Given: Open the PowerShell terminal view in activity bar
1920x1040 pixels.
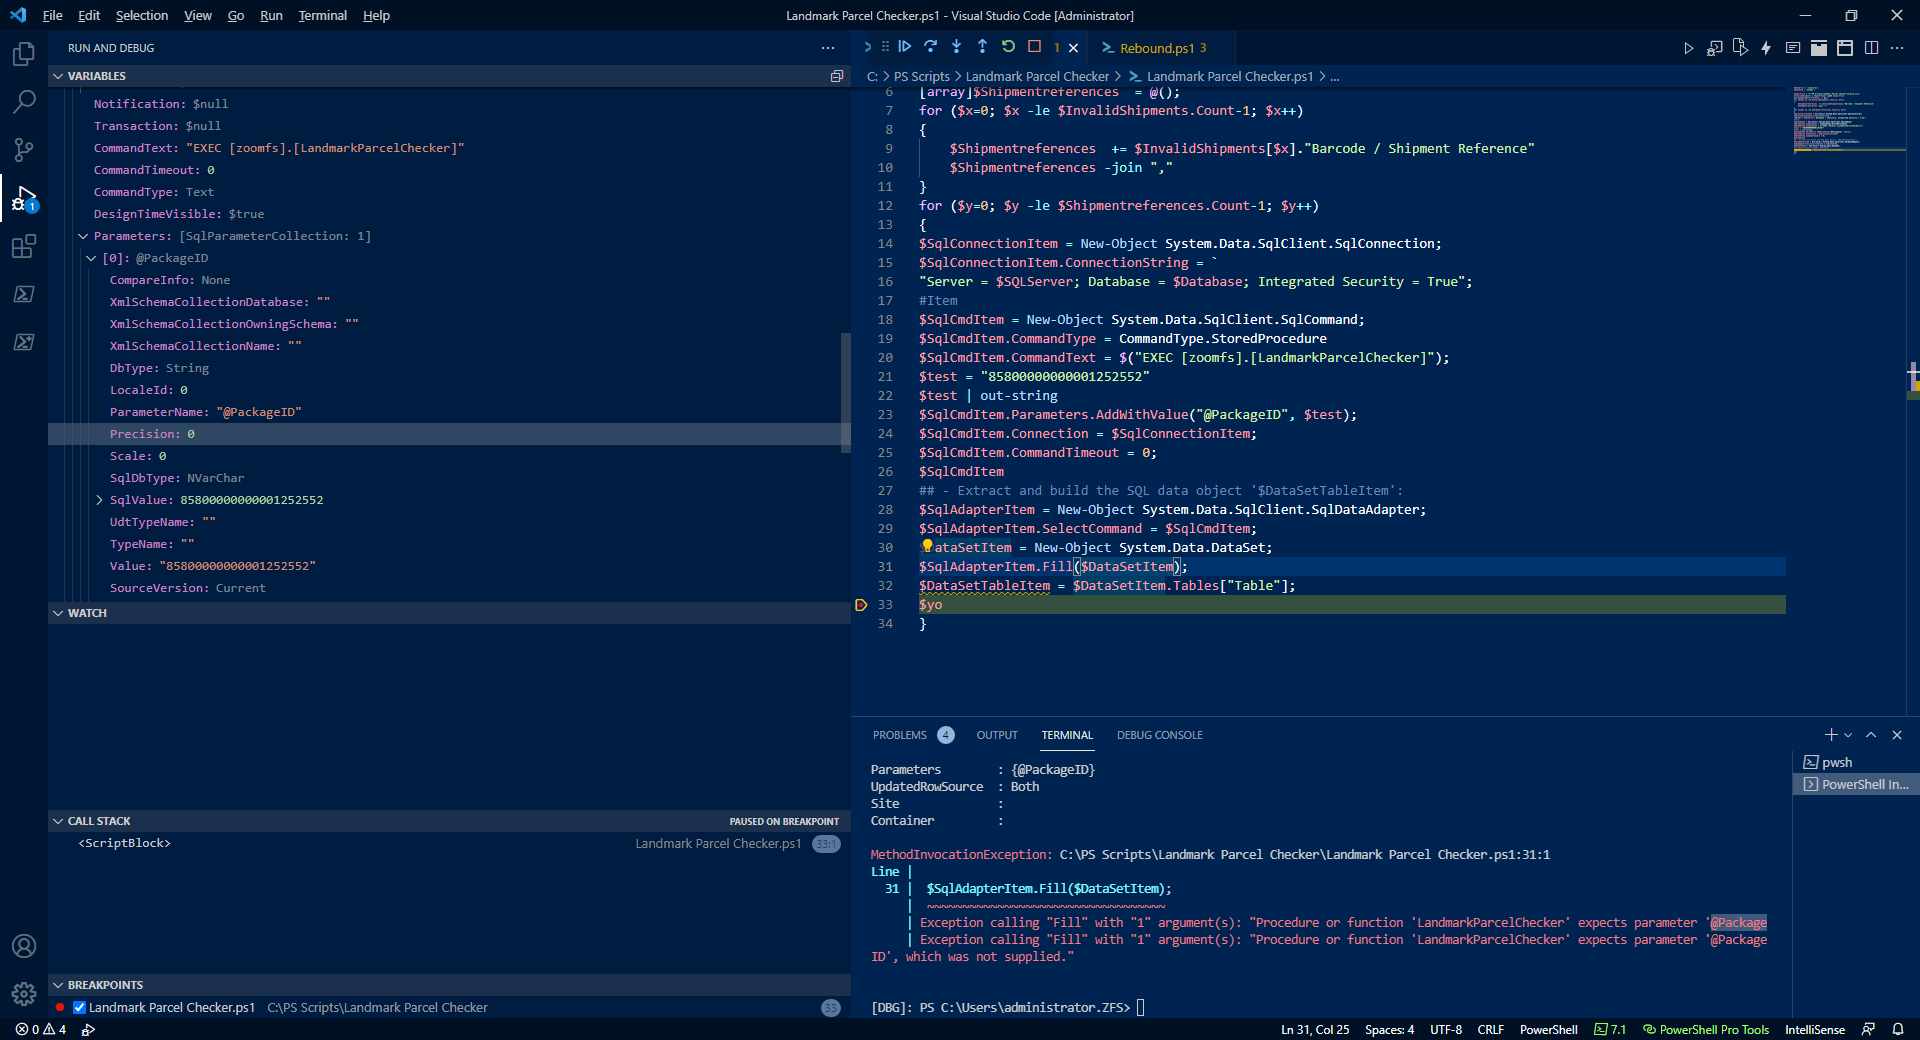Looking at the screenshot, I should pyautogui.click(x=24, y=294).
